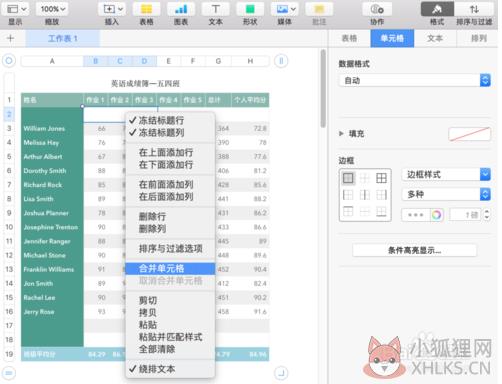Choose 拷贝 from context menu
The height and width of the screenshot is (384, 502).
point(170,313)
